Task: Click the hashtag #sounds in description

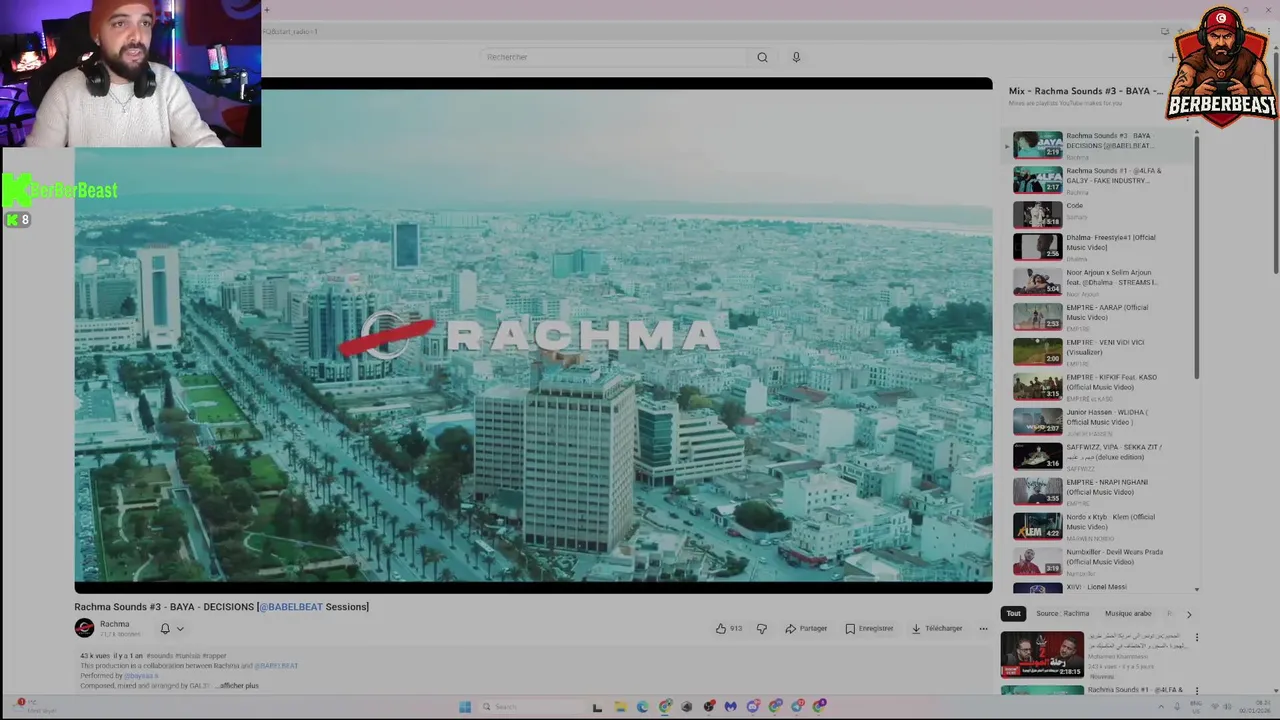Action: (x=159, y=656)
